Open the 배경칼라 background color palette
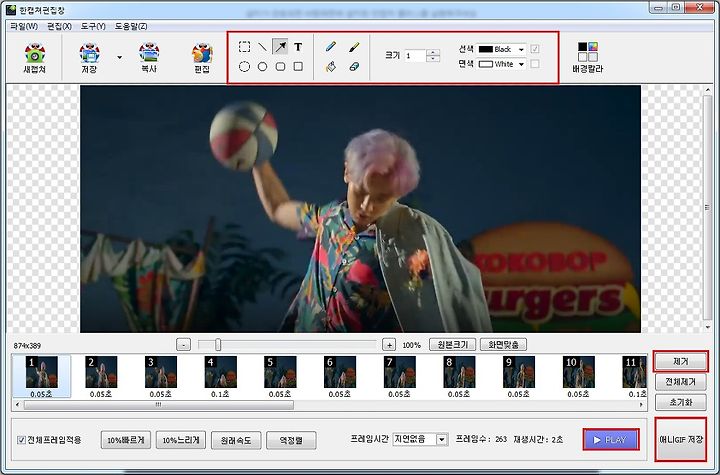The height and width of the screenshot is (475, 720). tap(588, 57)
